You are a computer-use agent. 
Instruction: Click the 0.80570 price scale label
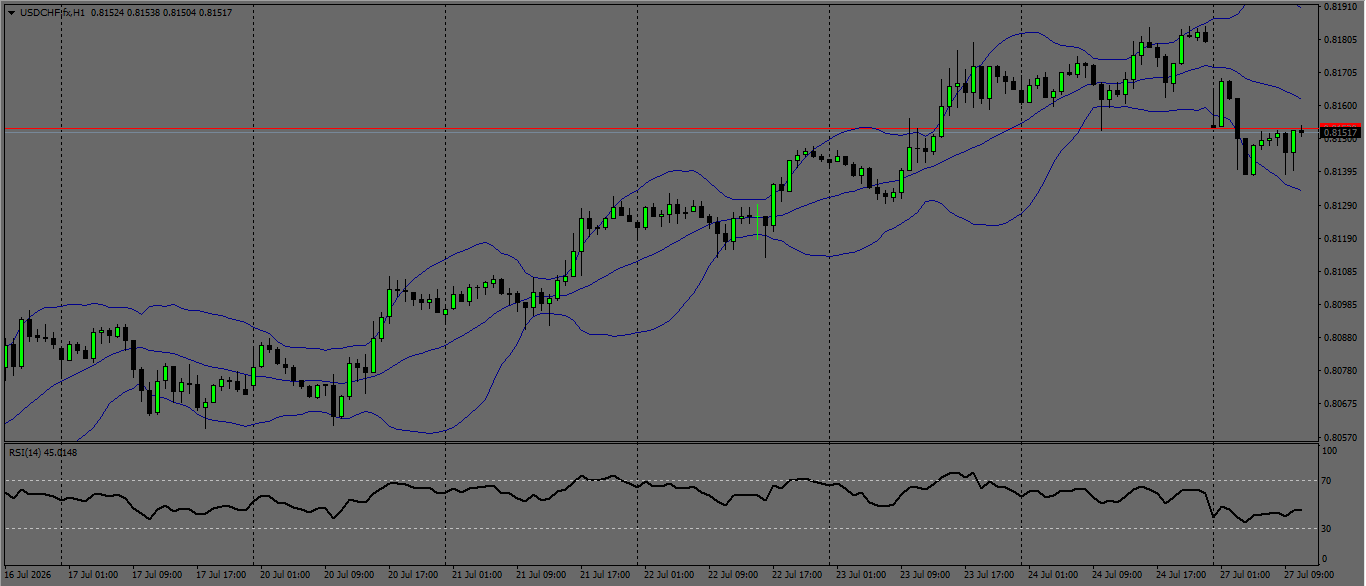1340,437
